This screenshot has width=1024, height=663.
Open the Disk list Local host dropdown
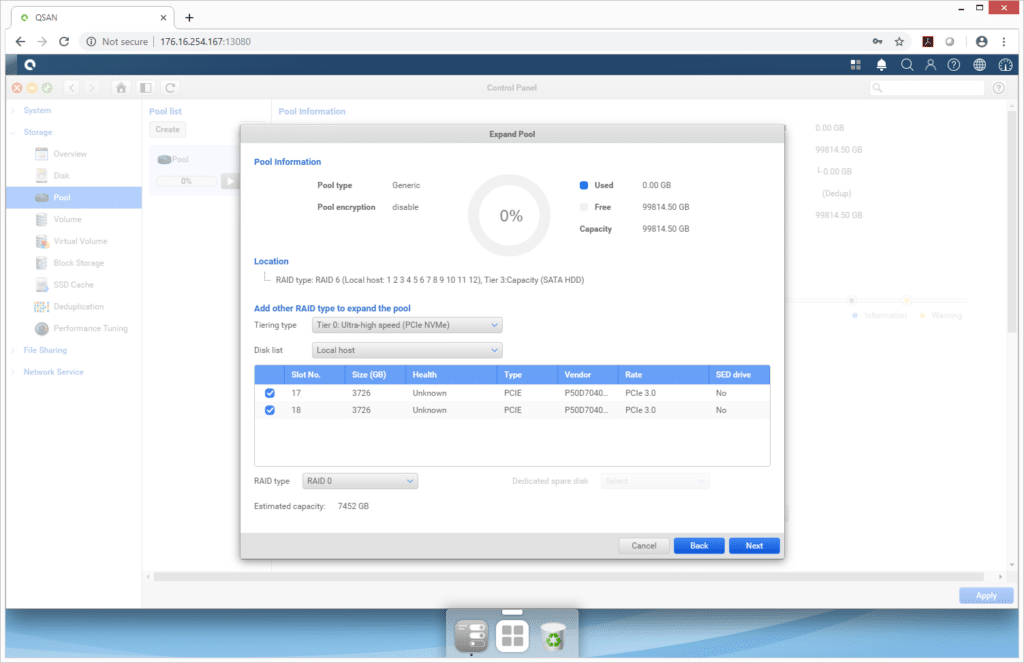[407, 350]
